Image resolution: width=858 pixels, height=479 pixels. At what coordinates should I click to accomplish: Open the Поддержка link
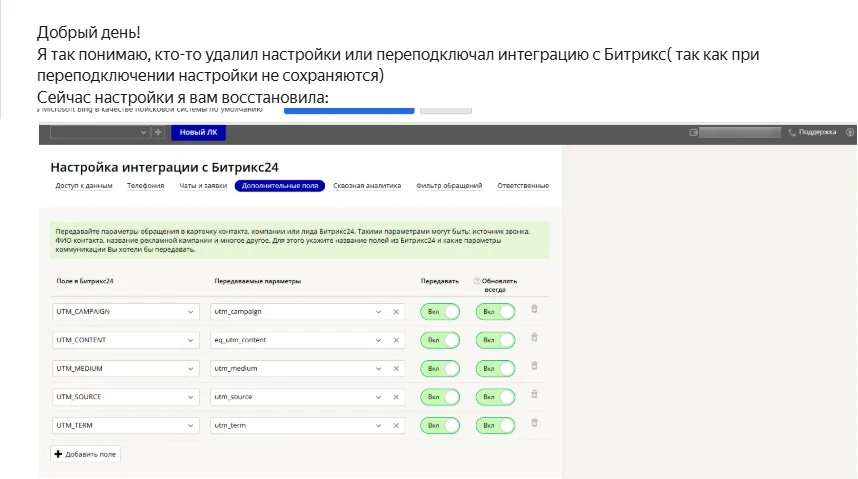click(818, 132)
